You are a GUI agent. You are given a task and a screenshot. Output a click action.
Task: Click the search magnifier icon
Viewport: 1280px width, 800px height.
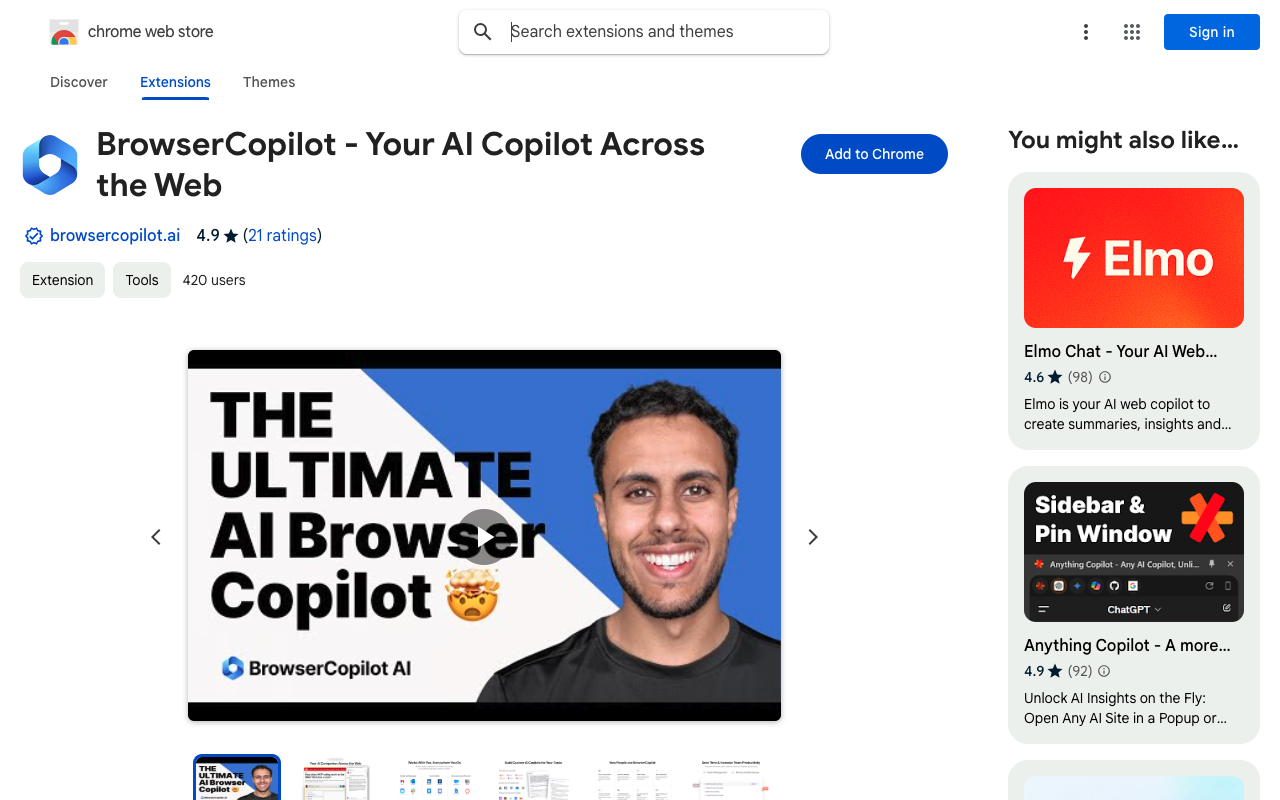click(x=483, y=32)
